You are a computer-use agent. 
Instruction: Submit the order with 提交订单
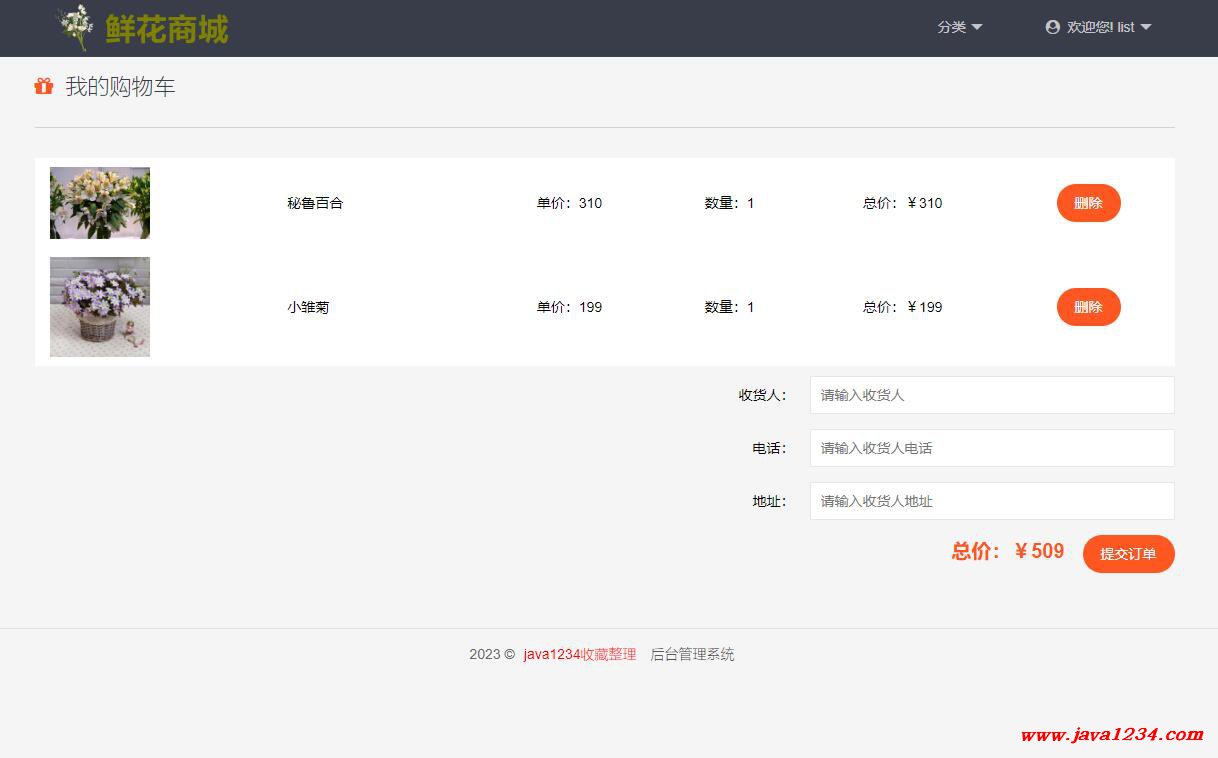click(x=1128, y=554)
